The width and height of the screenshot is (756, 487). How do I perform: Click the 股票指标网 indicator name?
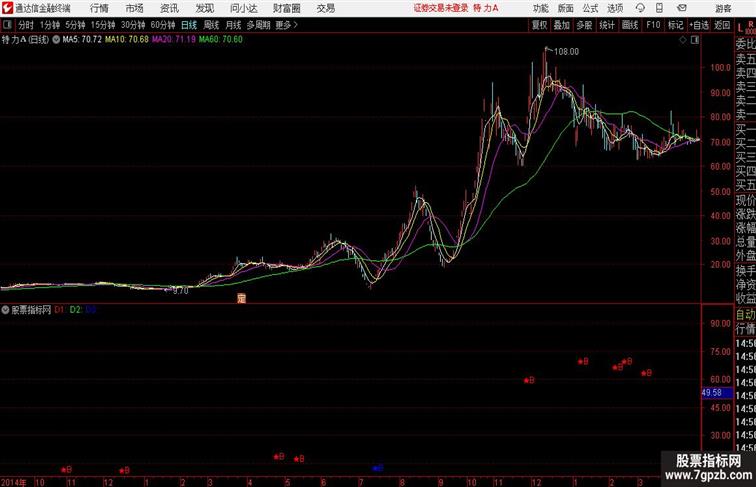pos(31,310)
